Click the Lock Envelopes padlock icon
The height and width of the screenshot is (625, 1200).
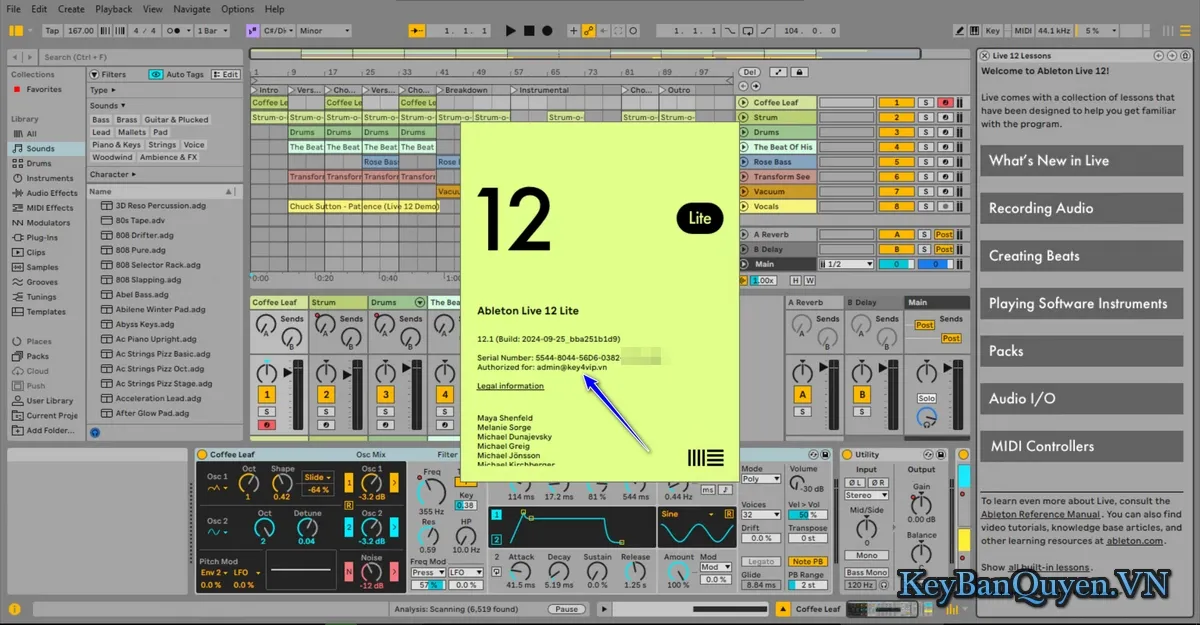click(x=801, y=72)
